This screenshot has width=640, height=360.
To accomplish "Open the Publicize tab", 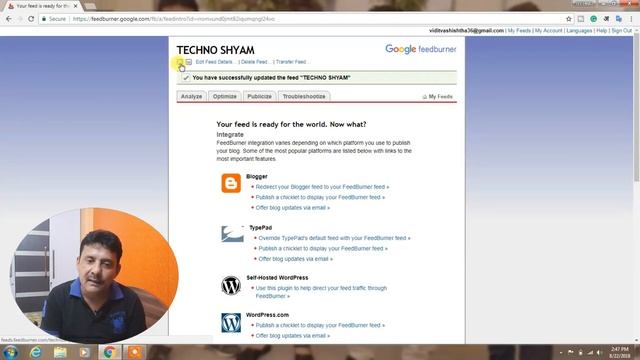I will (259, 96).
